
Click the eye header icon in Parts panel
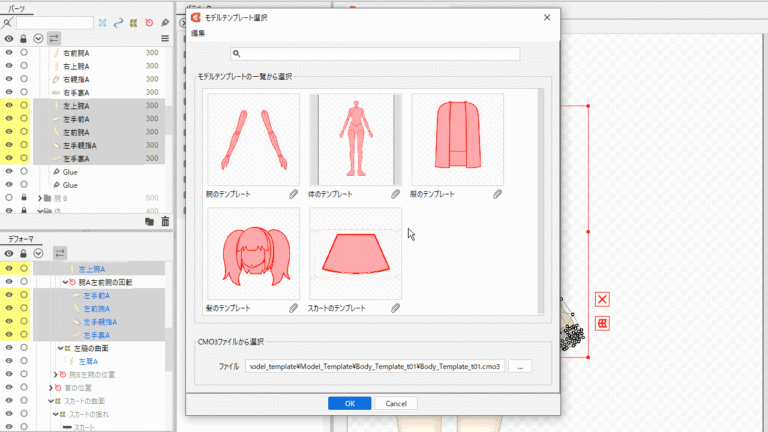pos(9,39)
